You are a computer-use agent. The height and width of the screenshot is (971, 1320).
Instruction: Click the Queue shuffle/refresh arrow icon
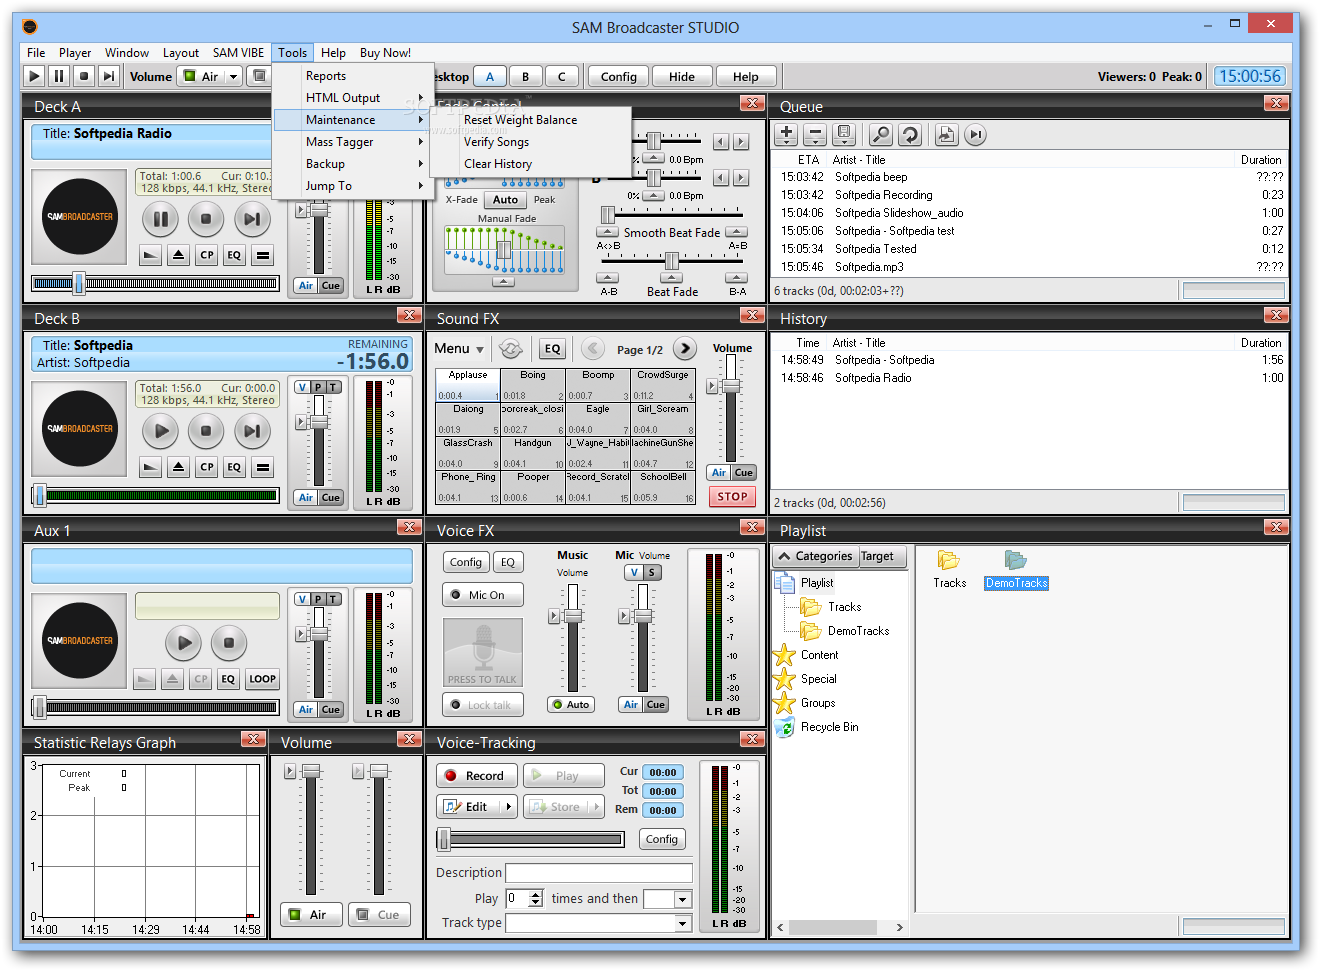pos(909,134)
